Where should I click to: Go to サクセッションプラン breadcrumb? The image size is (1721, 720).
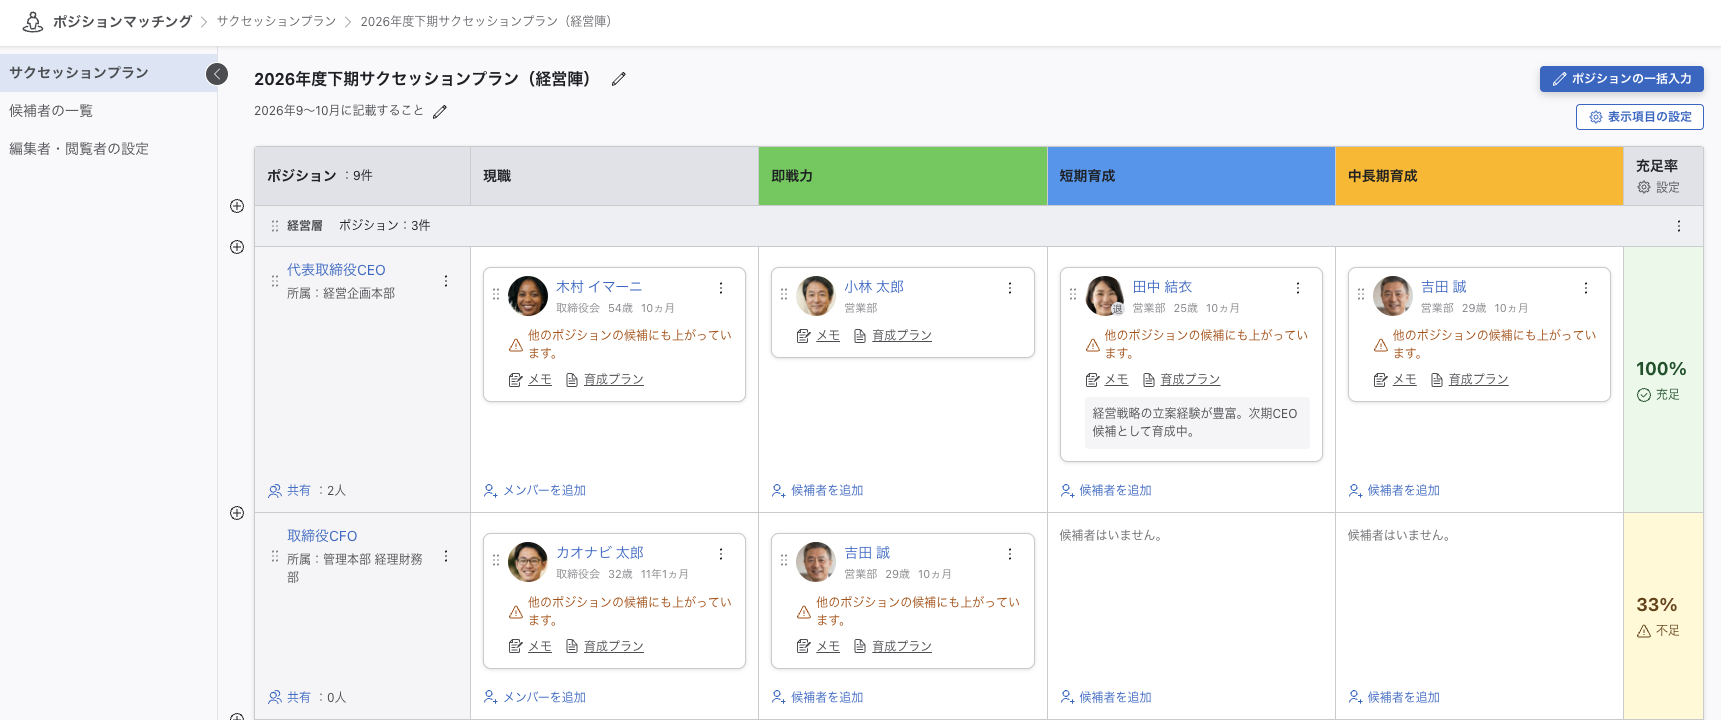[276, 21]
